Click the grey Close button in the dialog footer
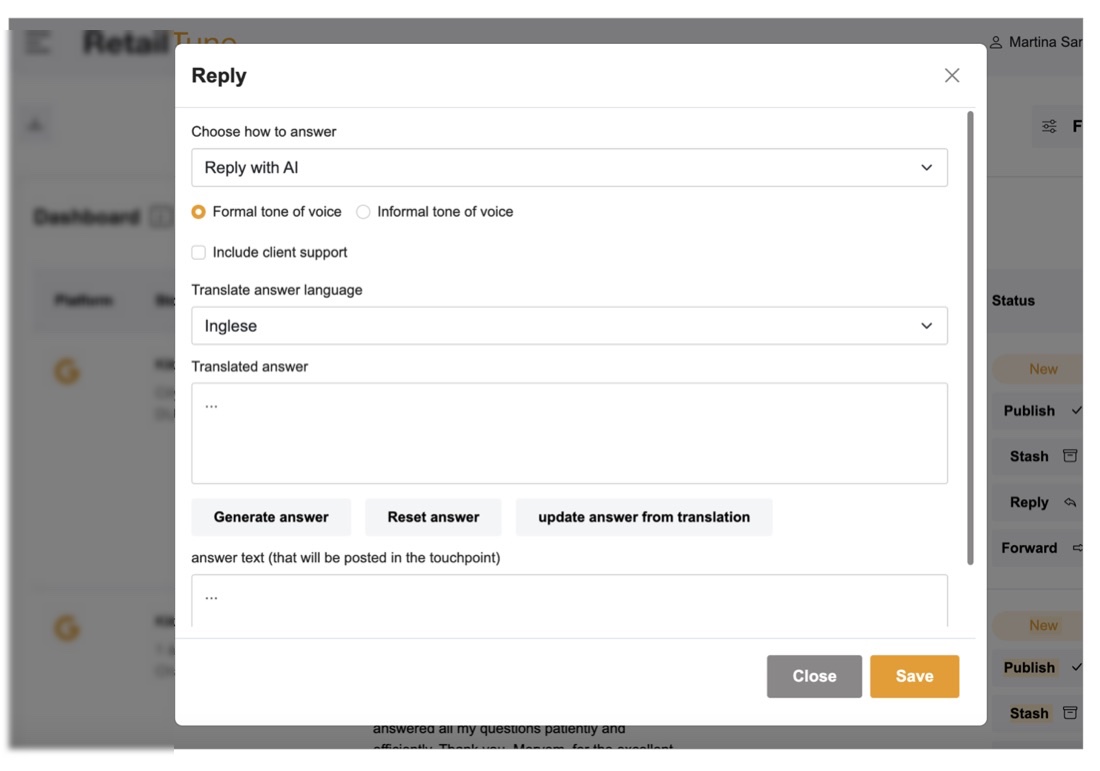This screenshot has height=771, width=1100. pos(814,676)
